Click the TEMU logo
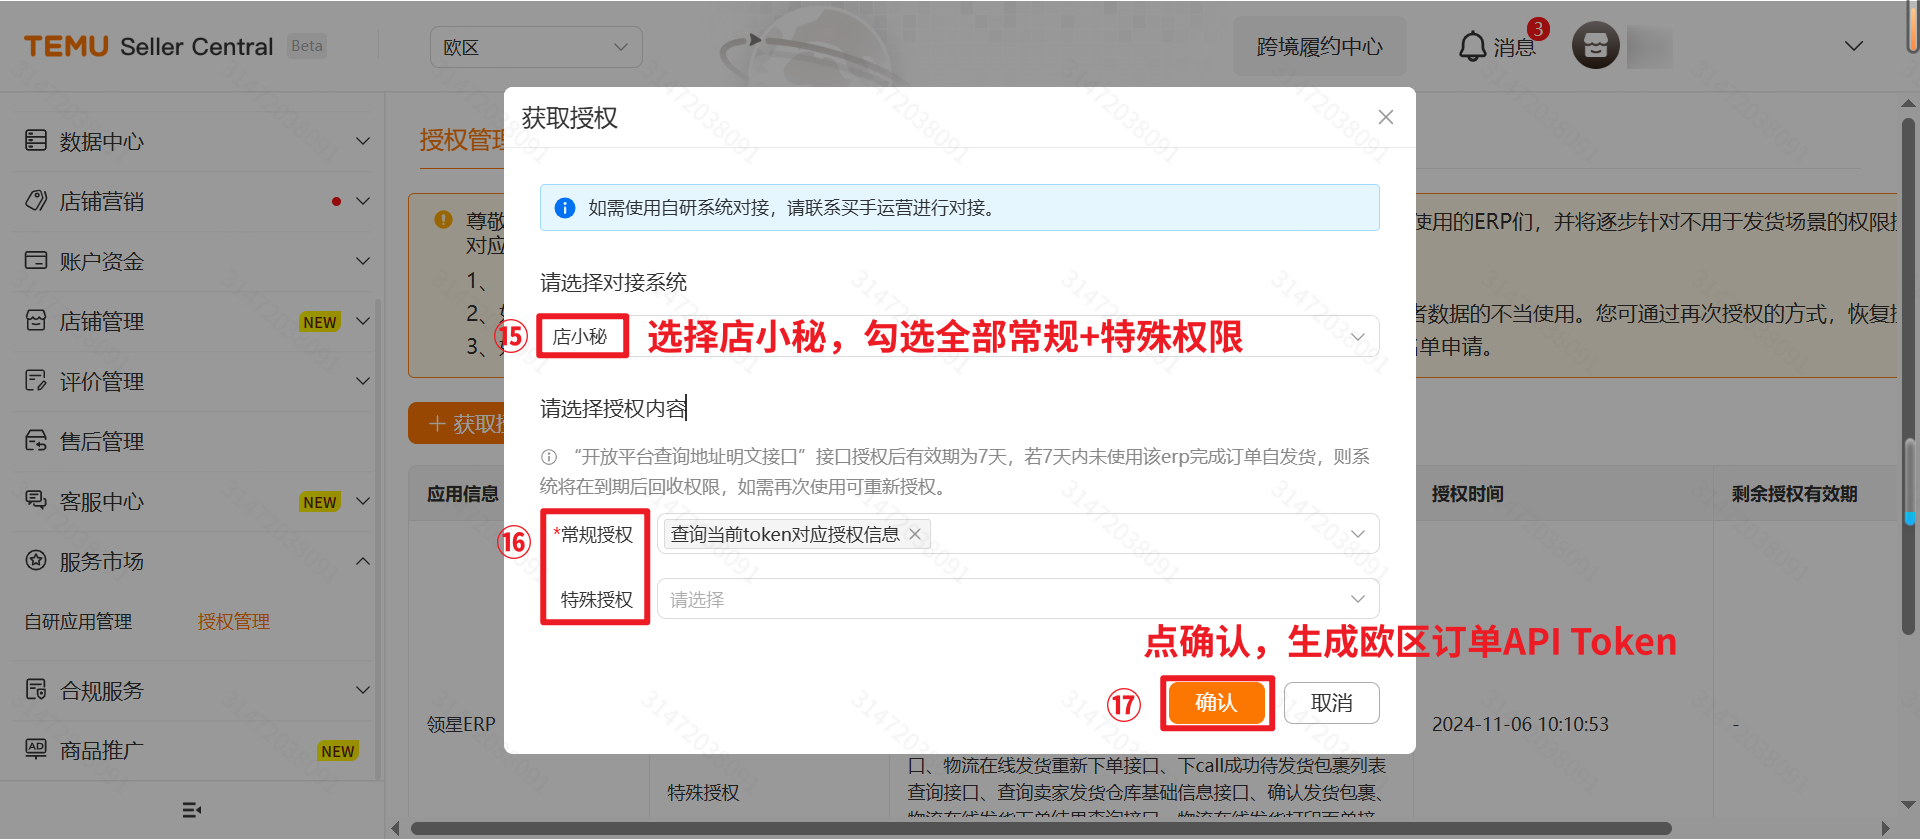This screenshot has height=839, width=1920. 66,47
